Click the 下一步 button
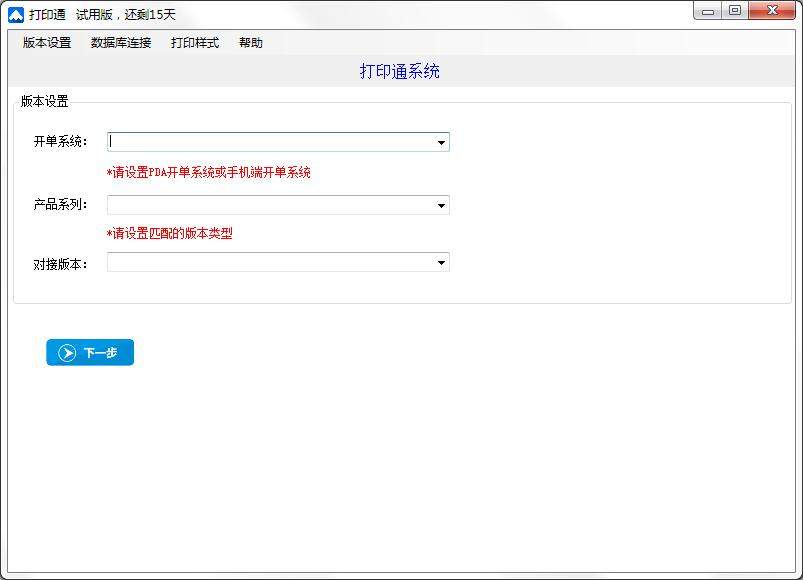Viewport: 803px width, 580px height. click(90, 352)
